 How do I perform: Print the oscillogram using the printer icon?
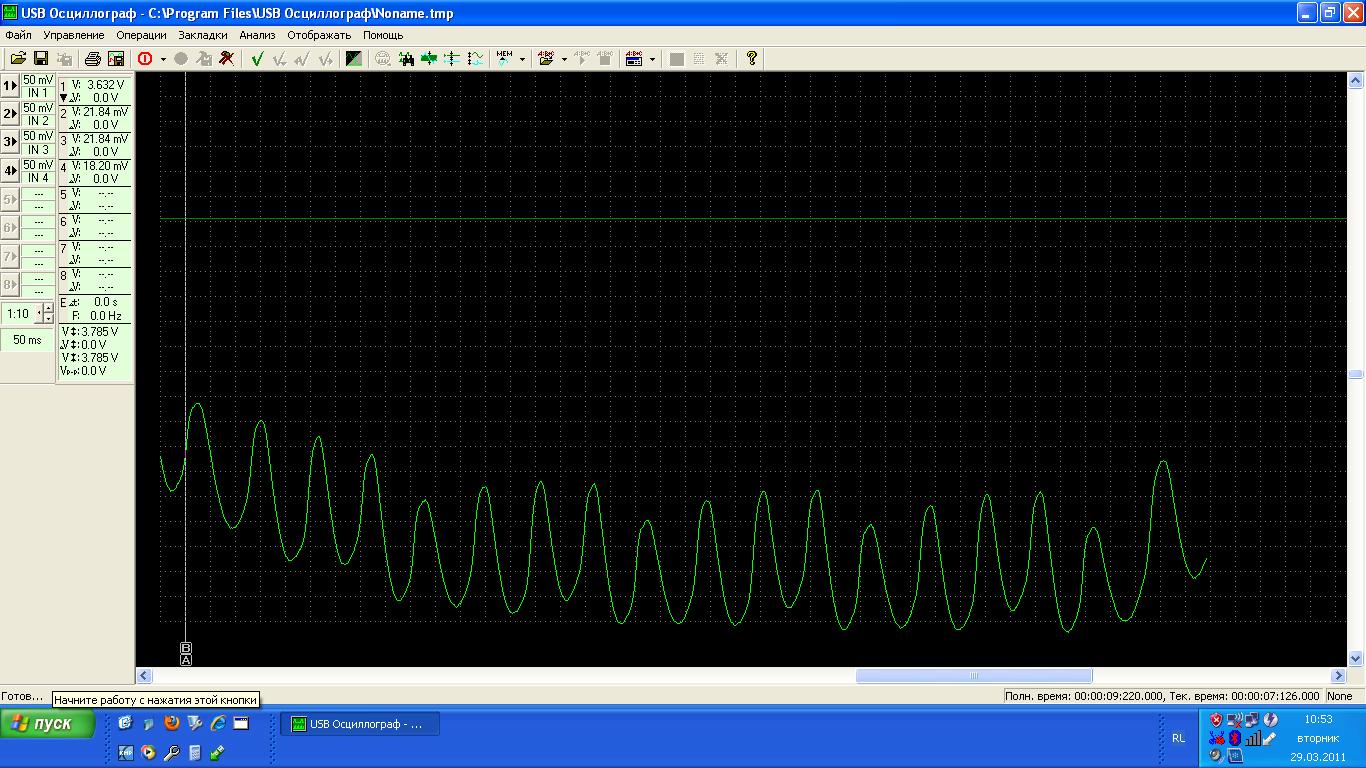(x=93, y=59)
